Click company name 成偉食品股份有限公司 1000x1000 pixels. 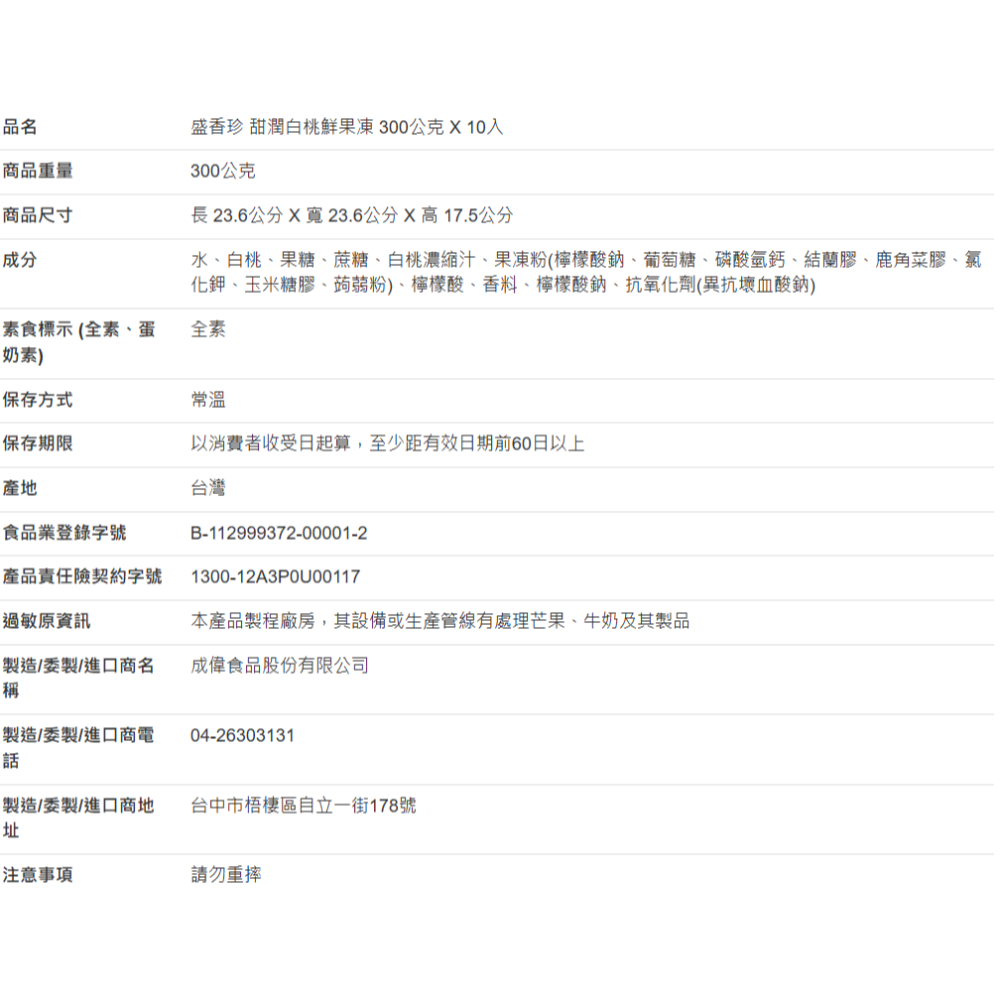[279, 666]
